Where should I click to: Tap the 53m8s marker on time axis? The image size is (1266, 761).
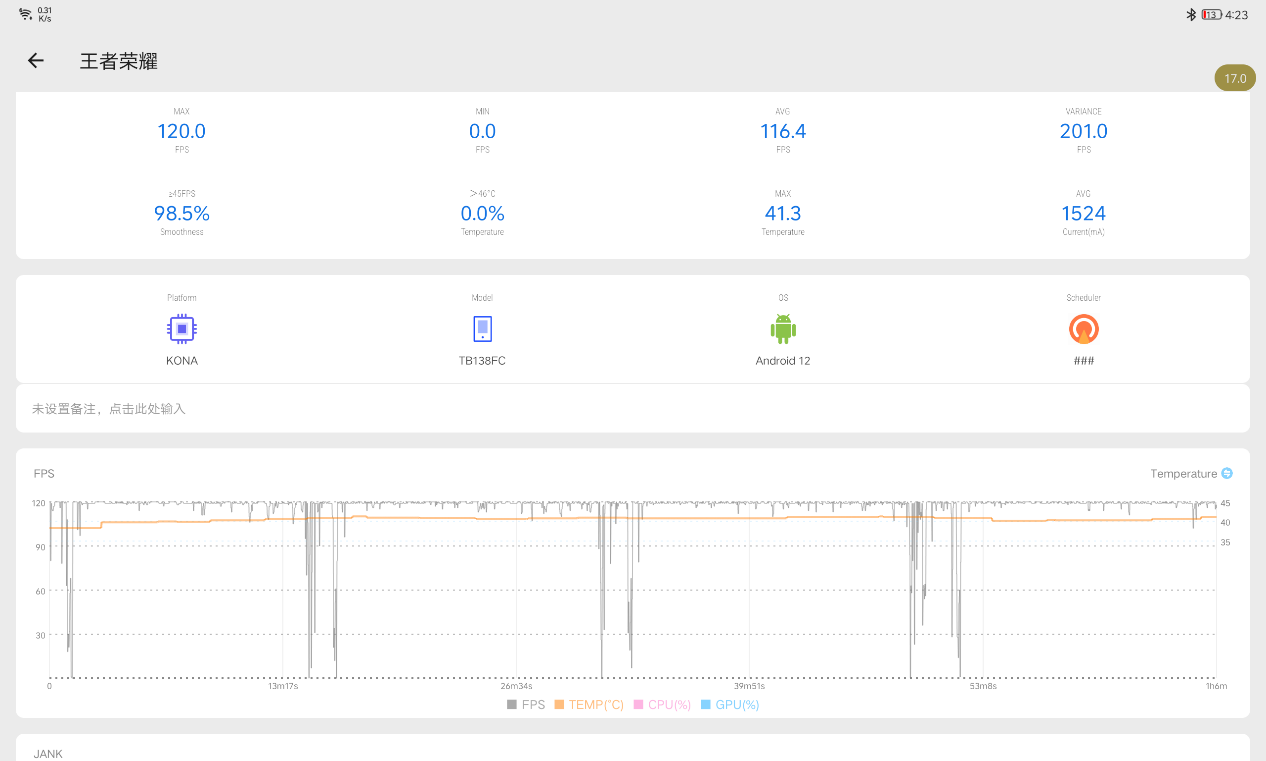click(x=983, y=686)
